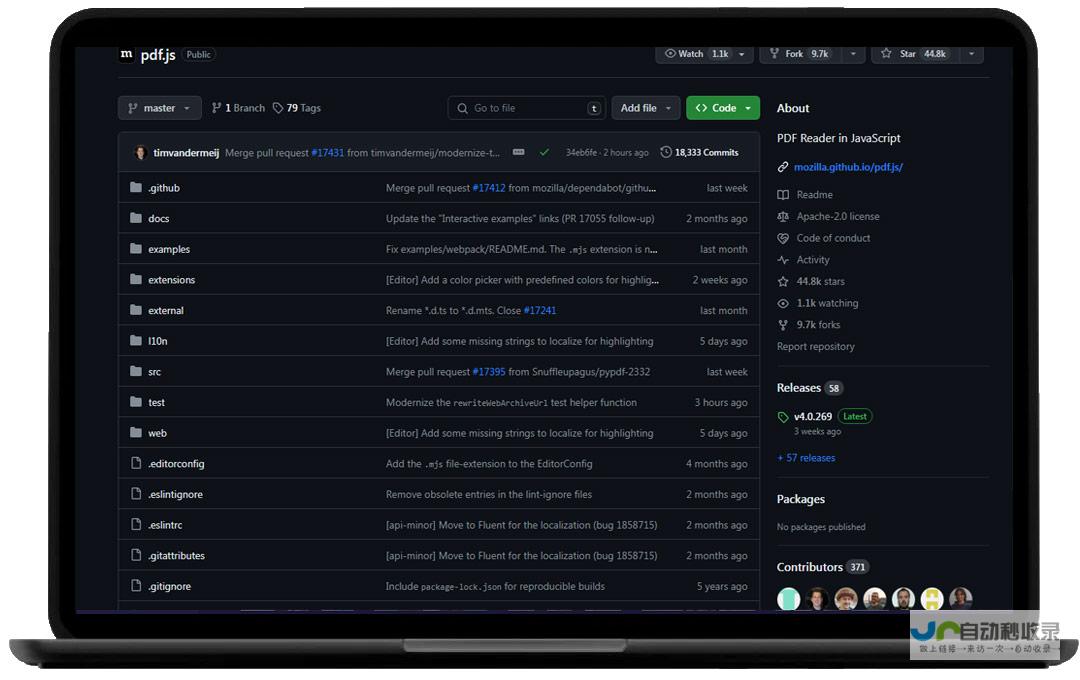
Task: Open the green Code dropdown button
Action: coord(723,108)
